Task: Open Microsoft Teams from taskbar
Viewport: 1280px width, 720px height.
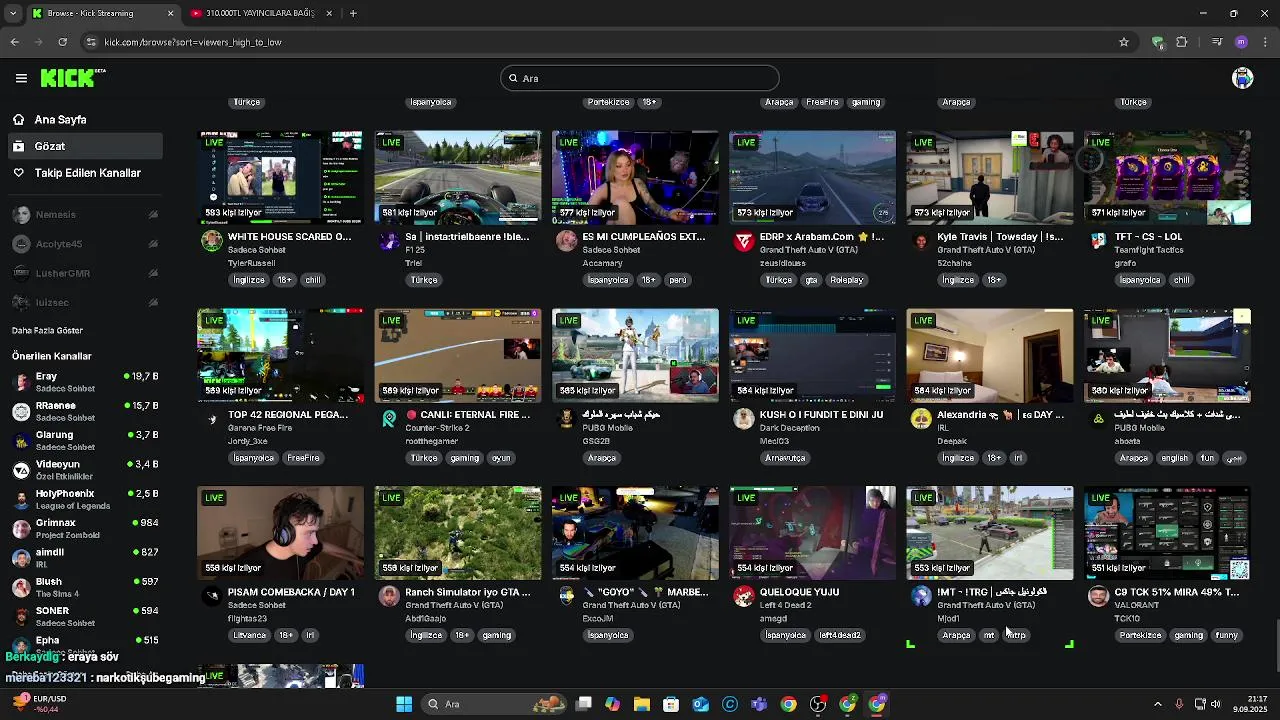Action: click(x=759, y=704)
